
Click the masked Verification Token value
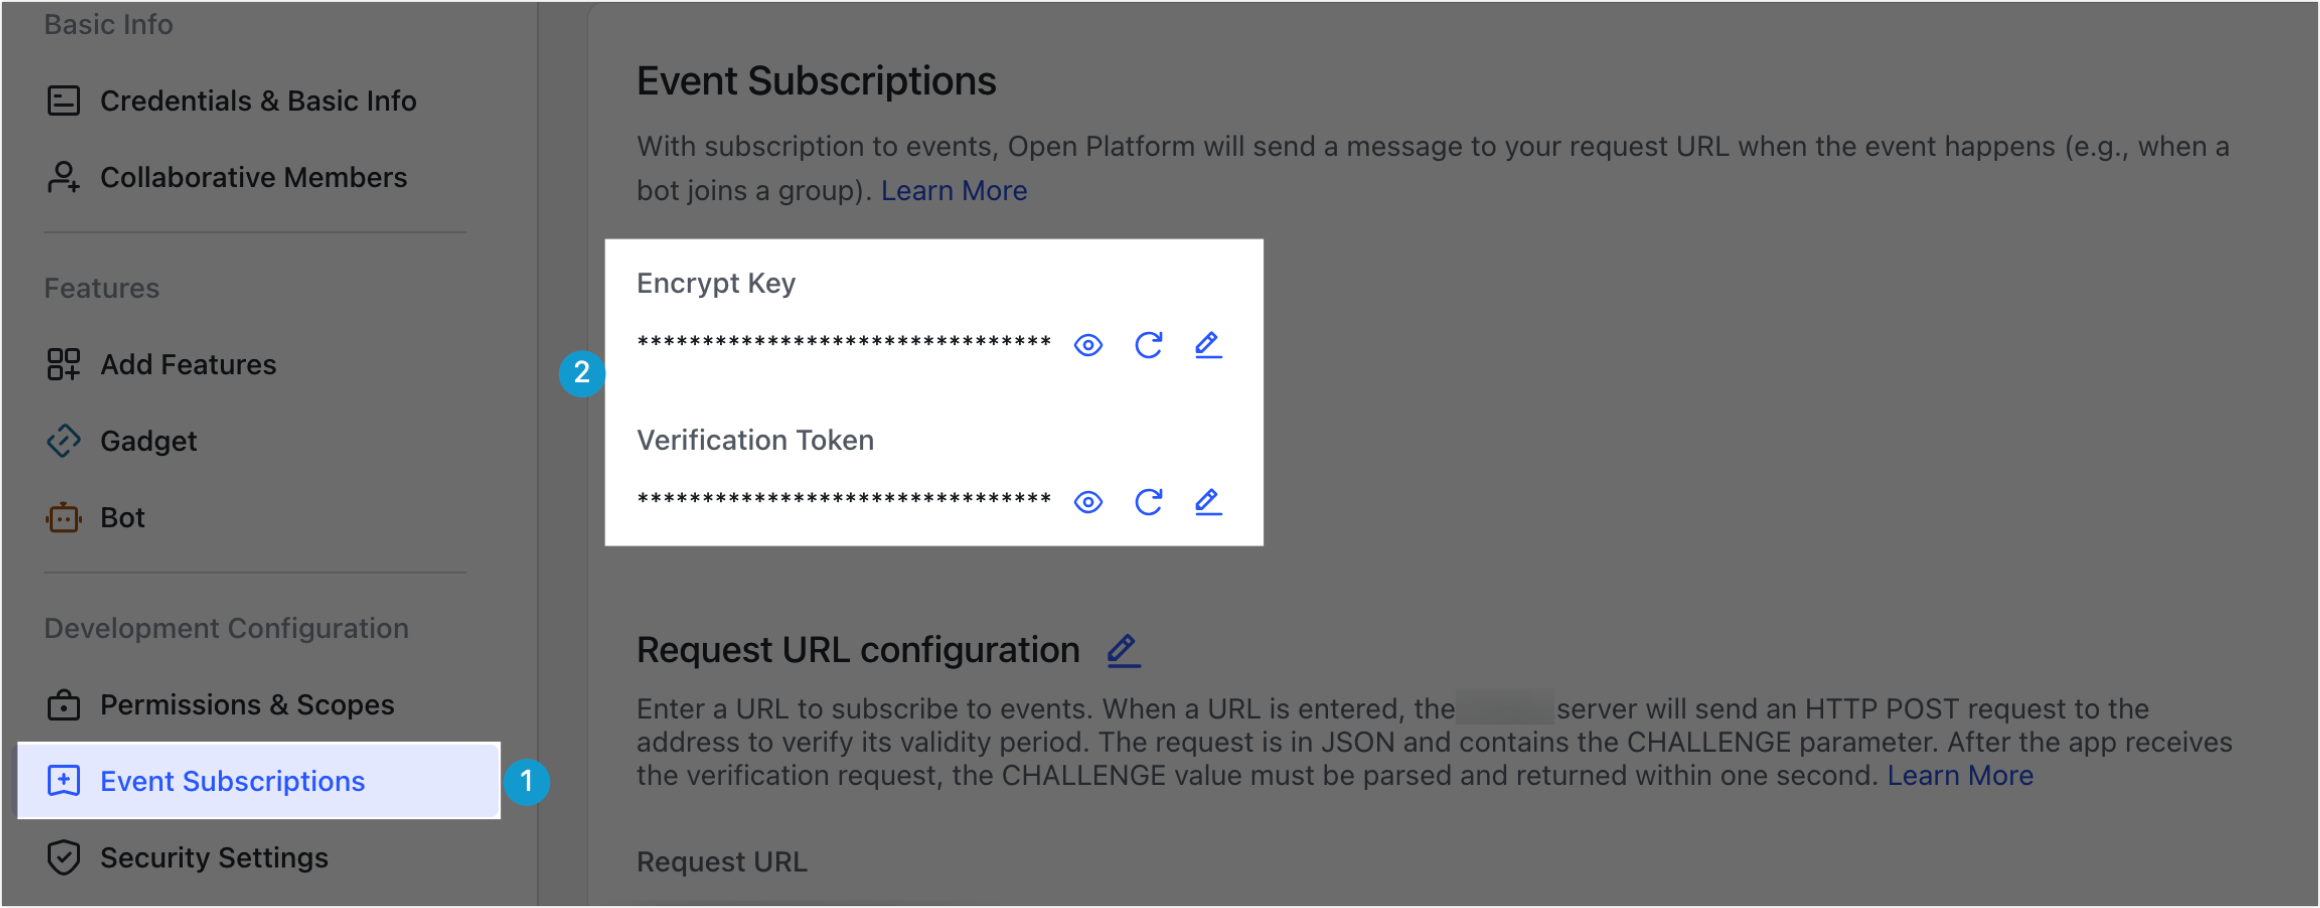(844, 500)
